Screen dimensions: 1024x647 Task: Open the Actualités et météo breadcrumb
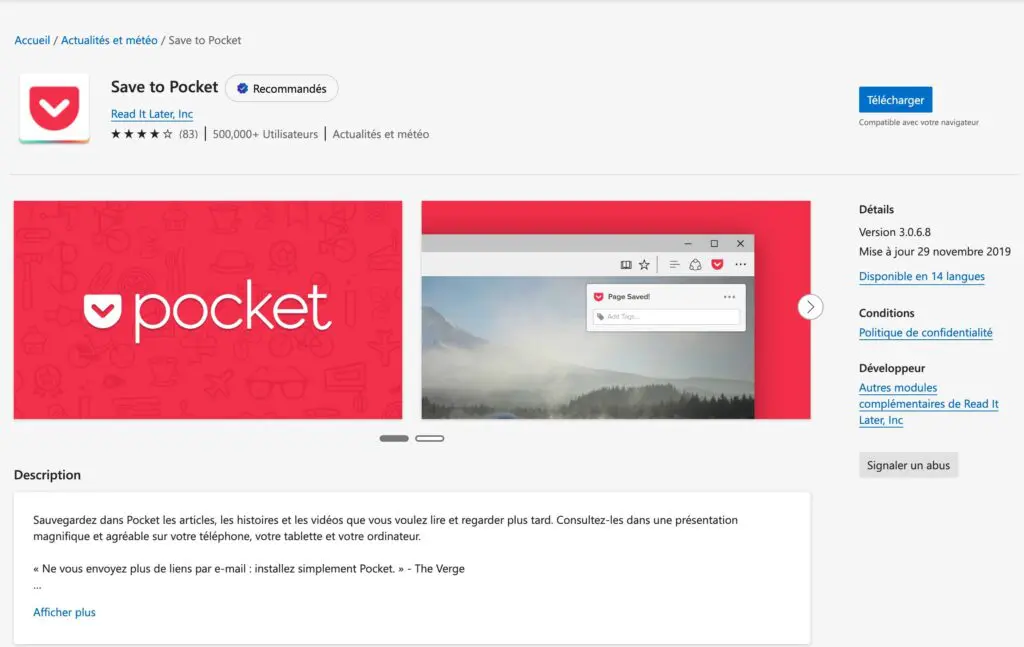click(x=110, y=40)
